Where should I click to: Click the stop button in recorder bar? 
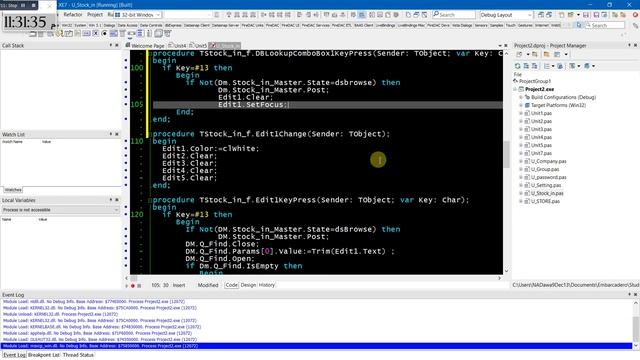coord(33,5)
